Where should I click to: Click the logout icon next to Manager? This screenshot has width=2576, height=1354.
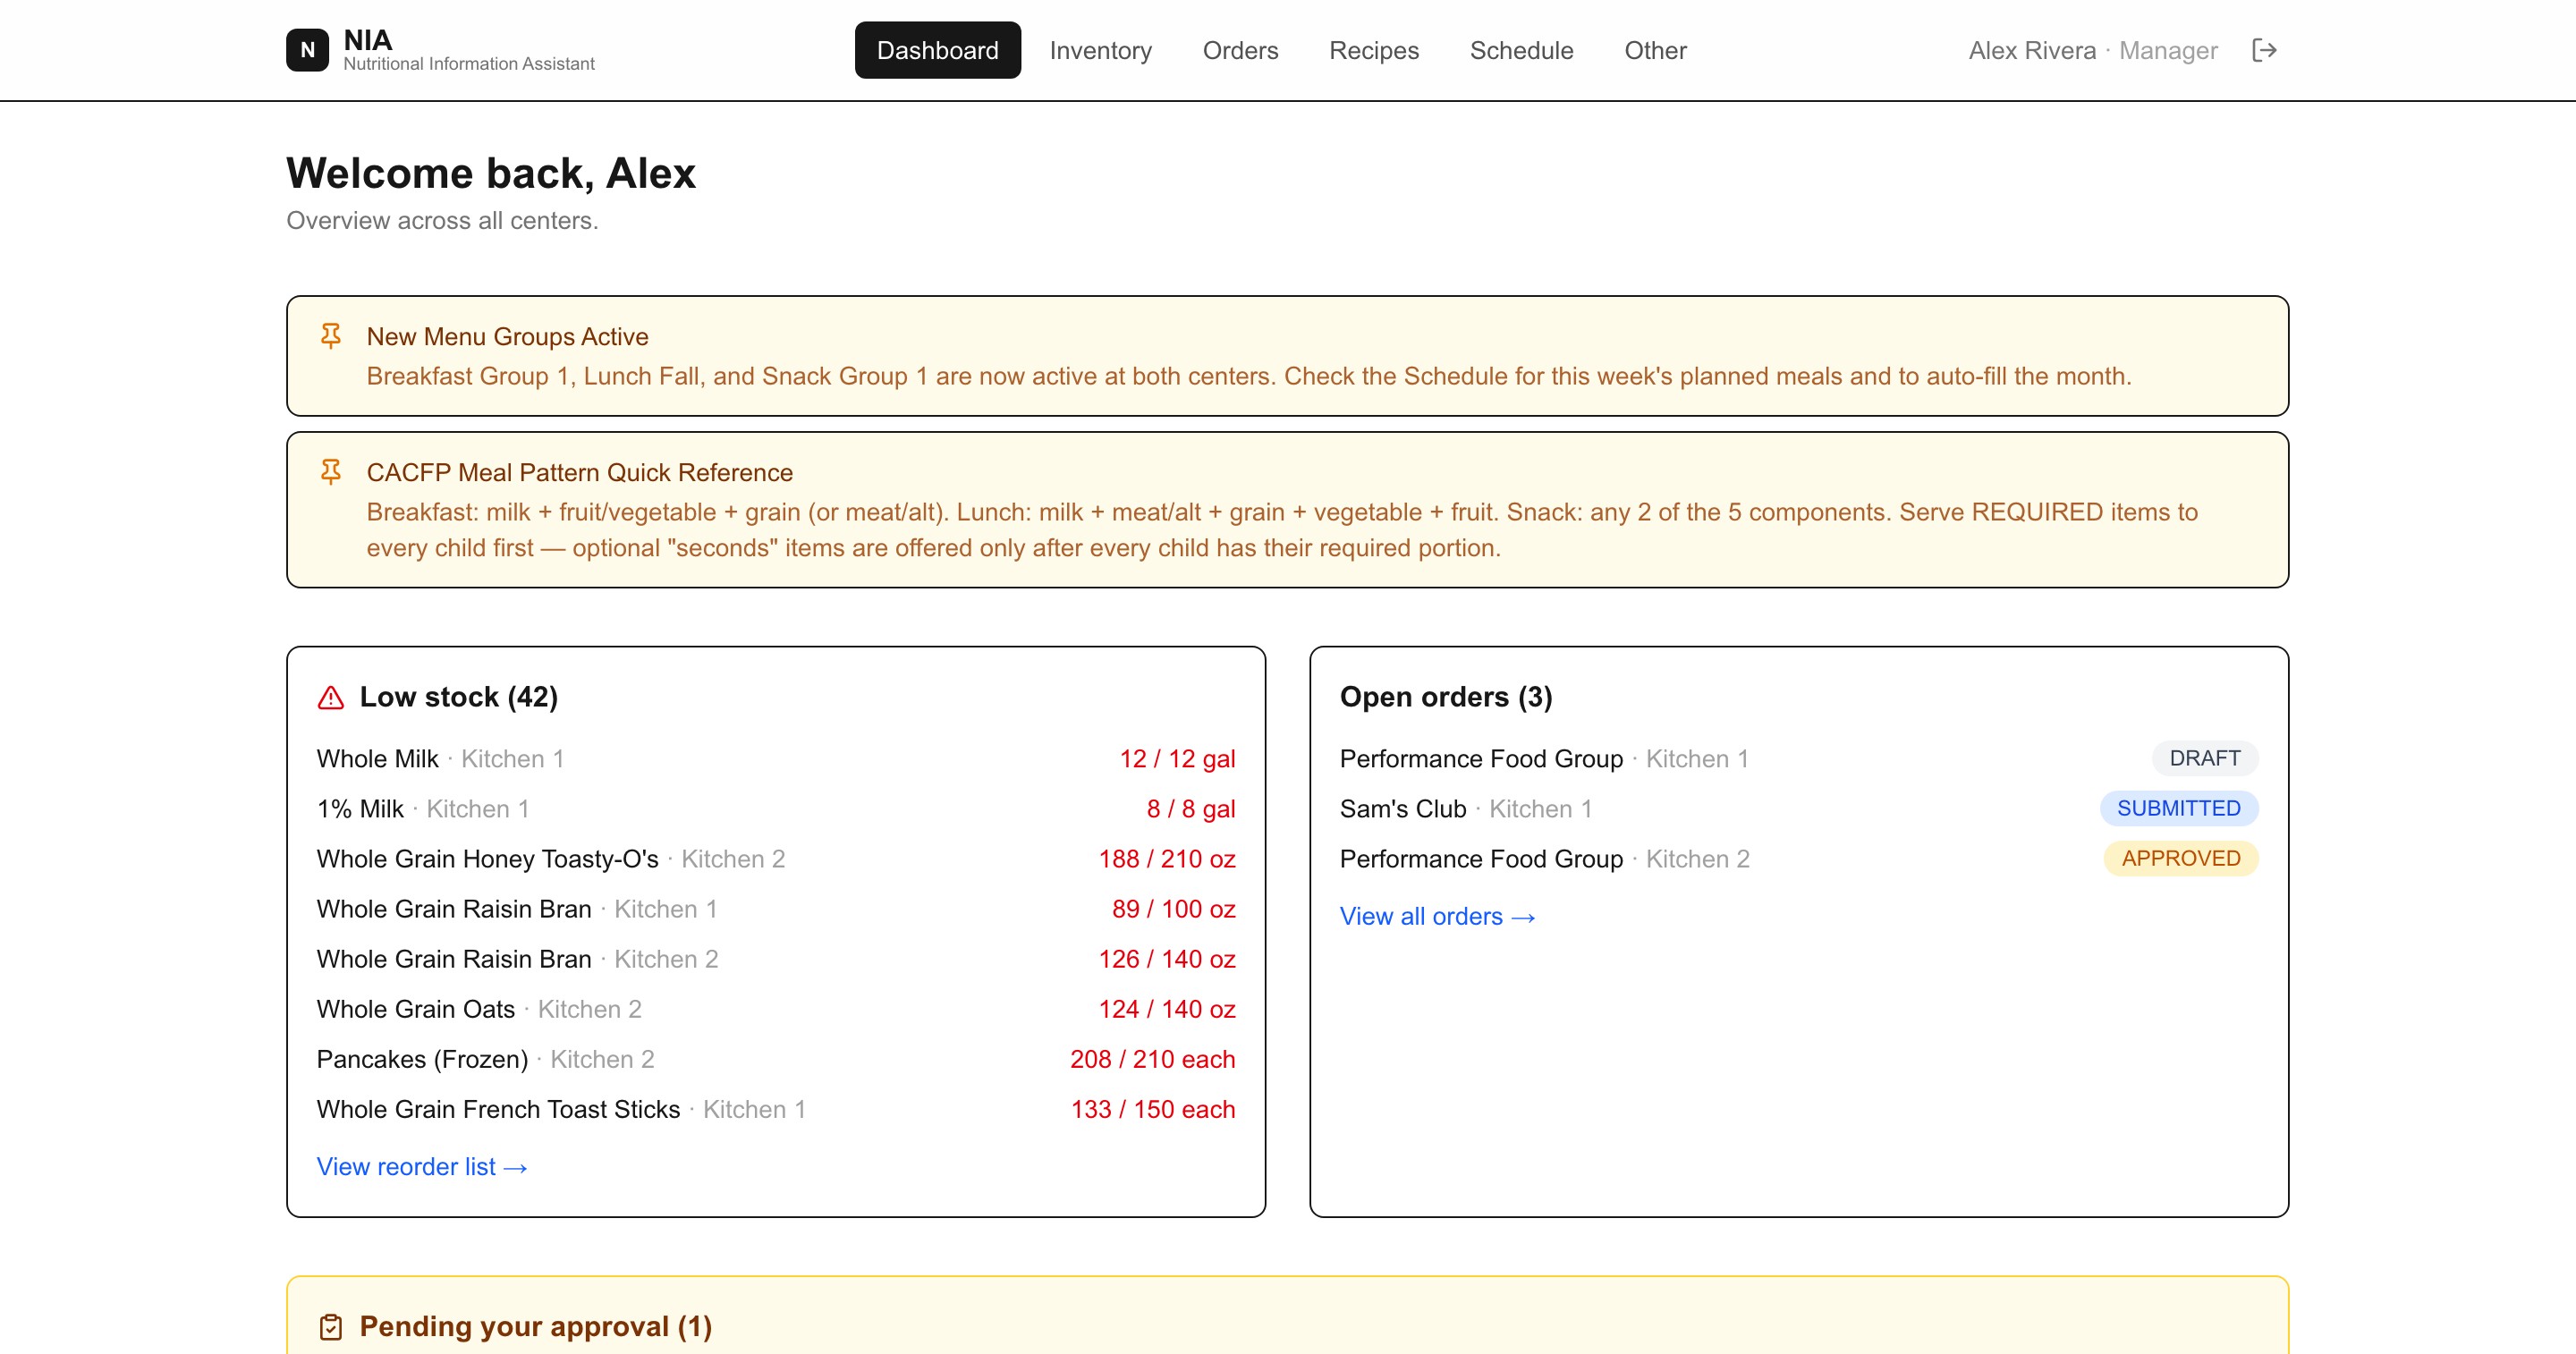click(2264, 50)
